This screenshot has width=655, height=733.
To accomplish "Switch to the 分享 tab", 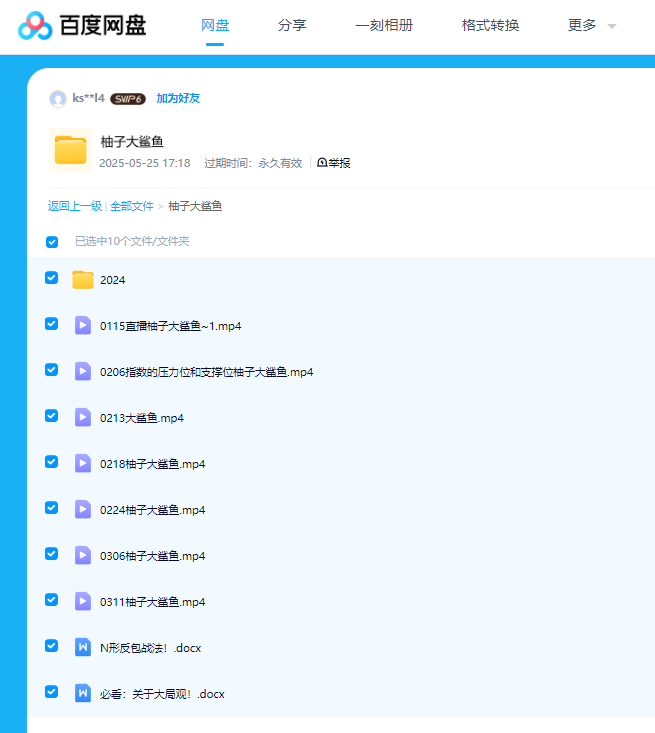I will [292, 26].
